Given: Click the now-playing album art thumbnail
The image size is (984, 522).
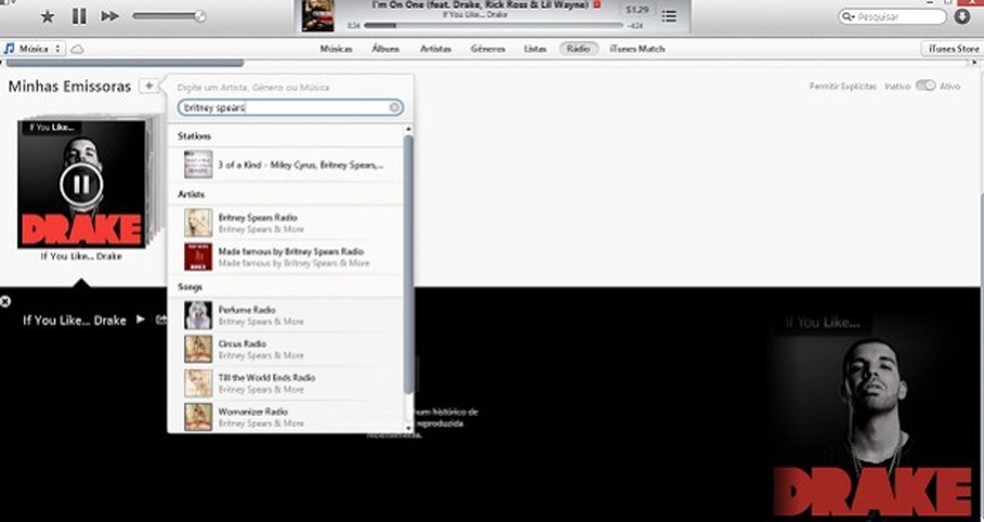Looking at the screenshot, I should [318, 16].
